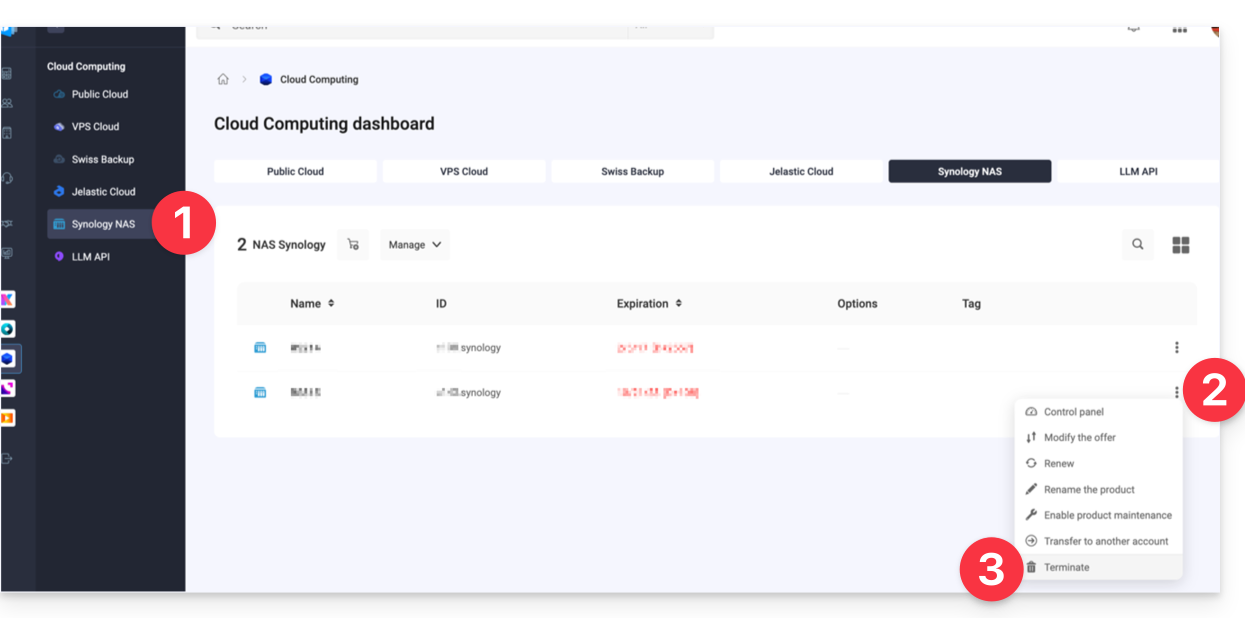The width and height of the screenshot is (1245, 618).
Task: Select Renew from the context menu
Action: pyautogui.click(x=1098, y=464)
